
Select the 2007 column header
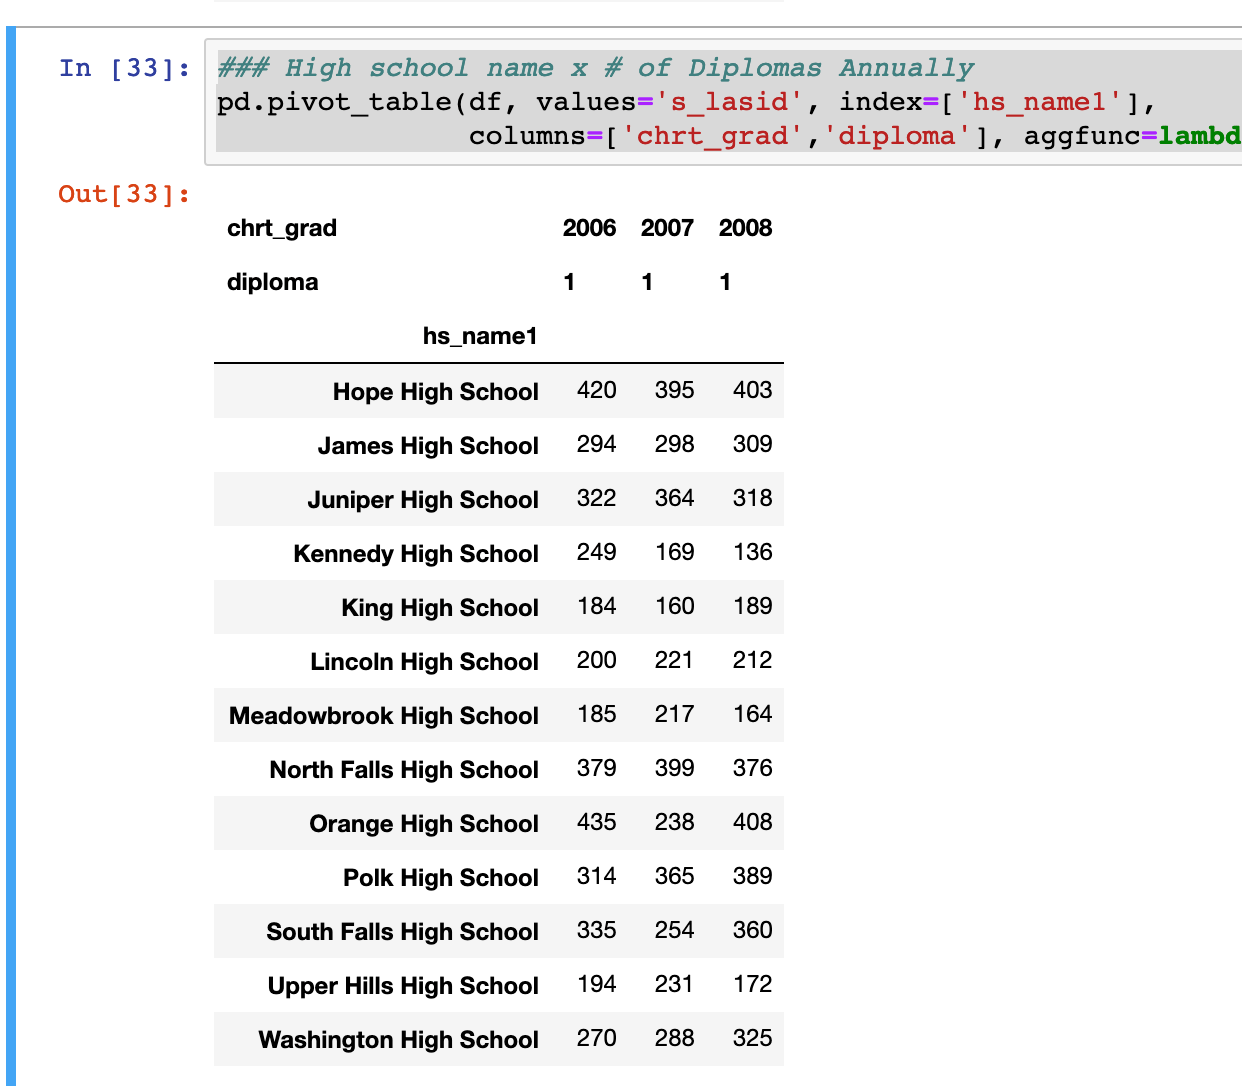pos(666,228)
